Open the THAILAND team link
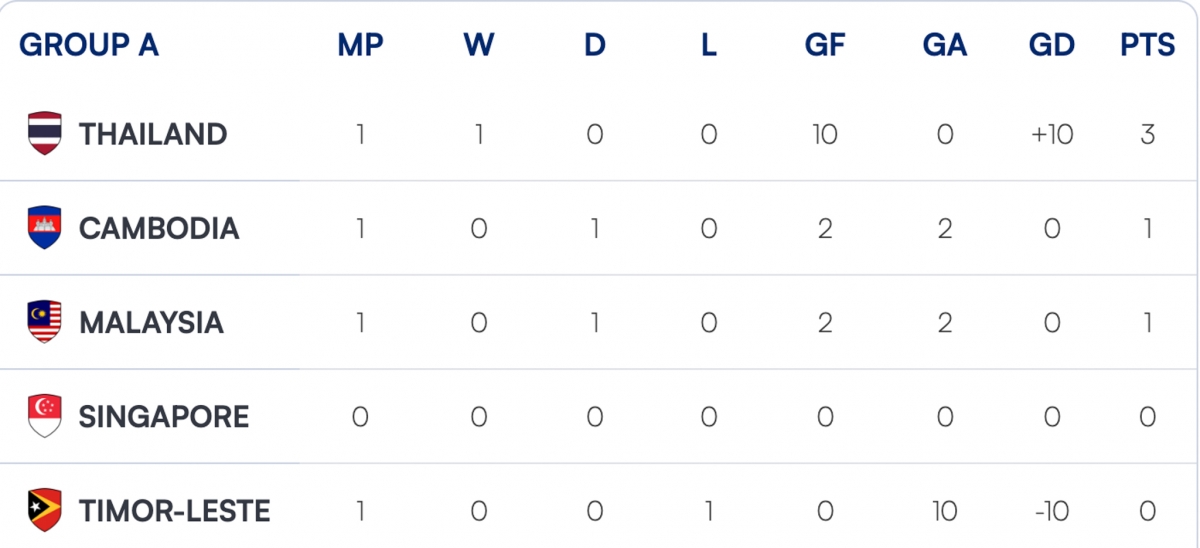 (153, 134)
